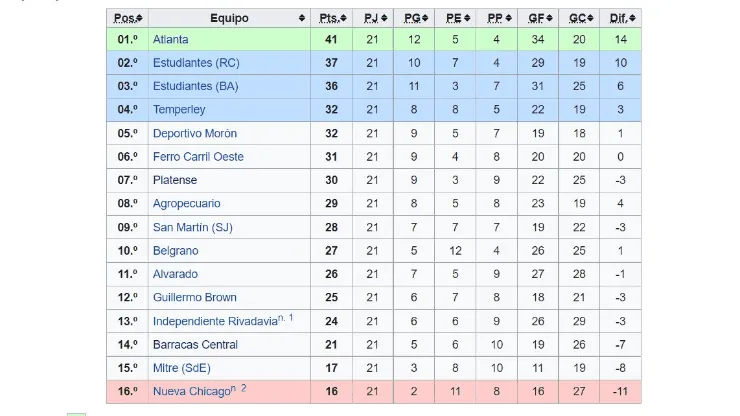Image resolution: width=740 pixels, height=416 pixels.
Task: Open Estudiantes (RC) team page
Action: [195, 63]
